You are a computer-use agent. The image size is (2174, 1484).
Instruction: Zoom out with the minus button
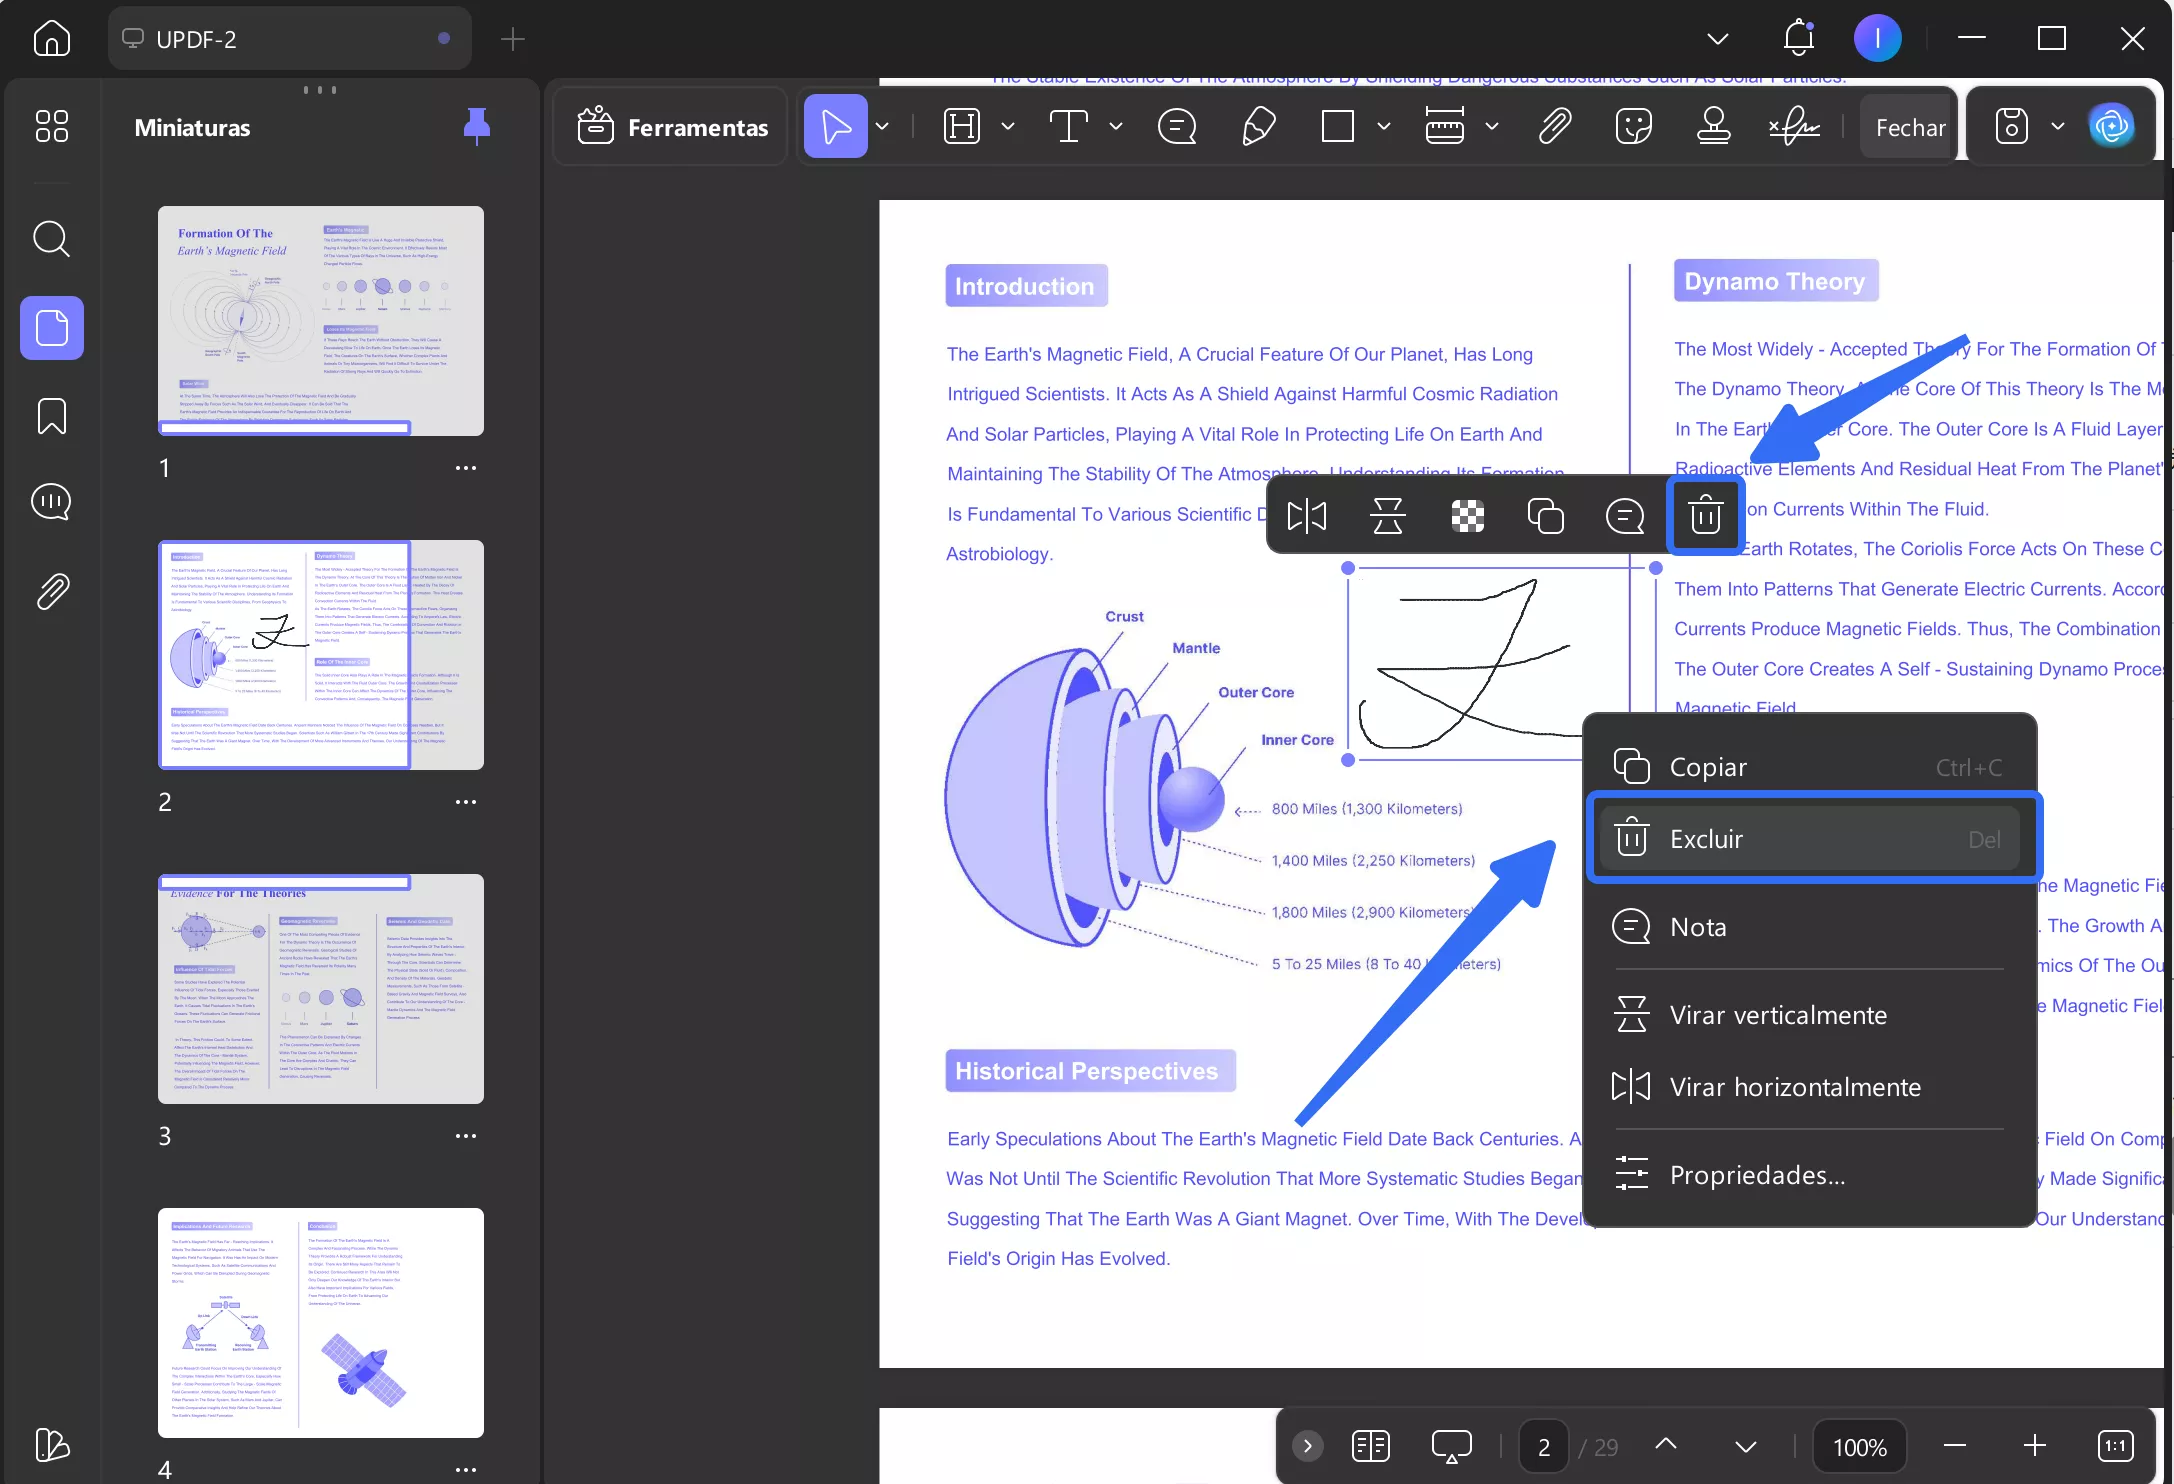tap(1955, 1446)
